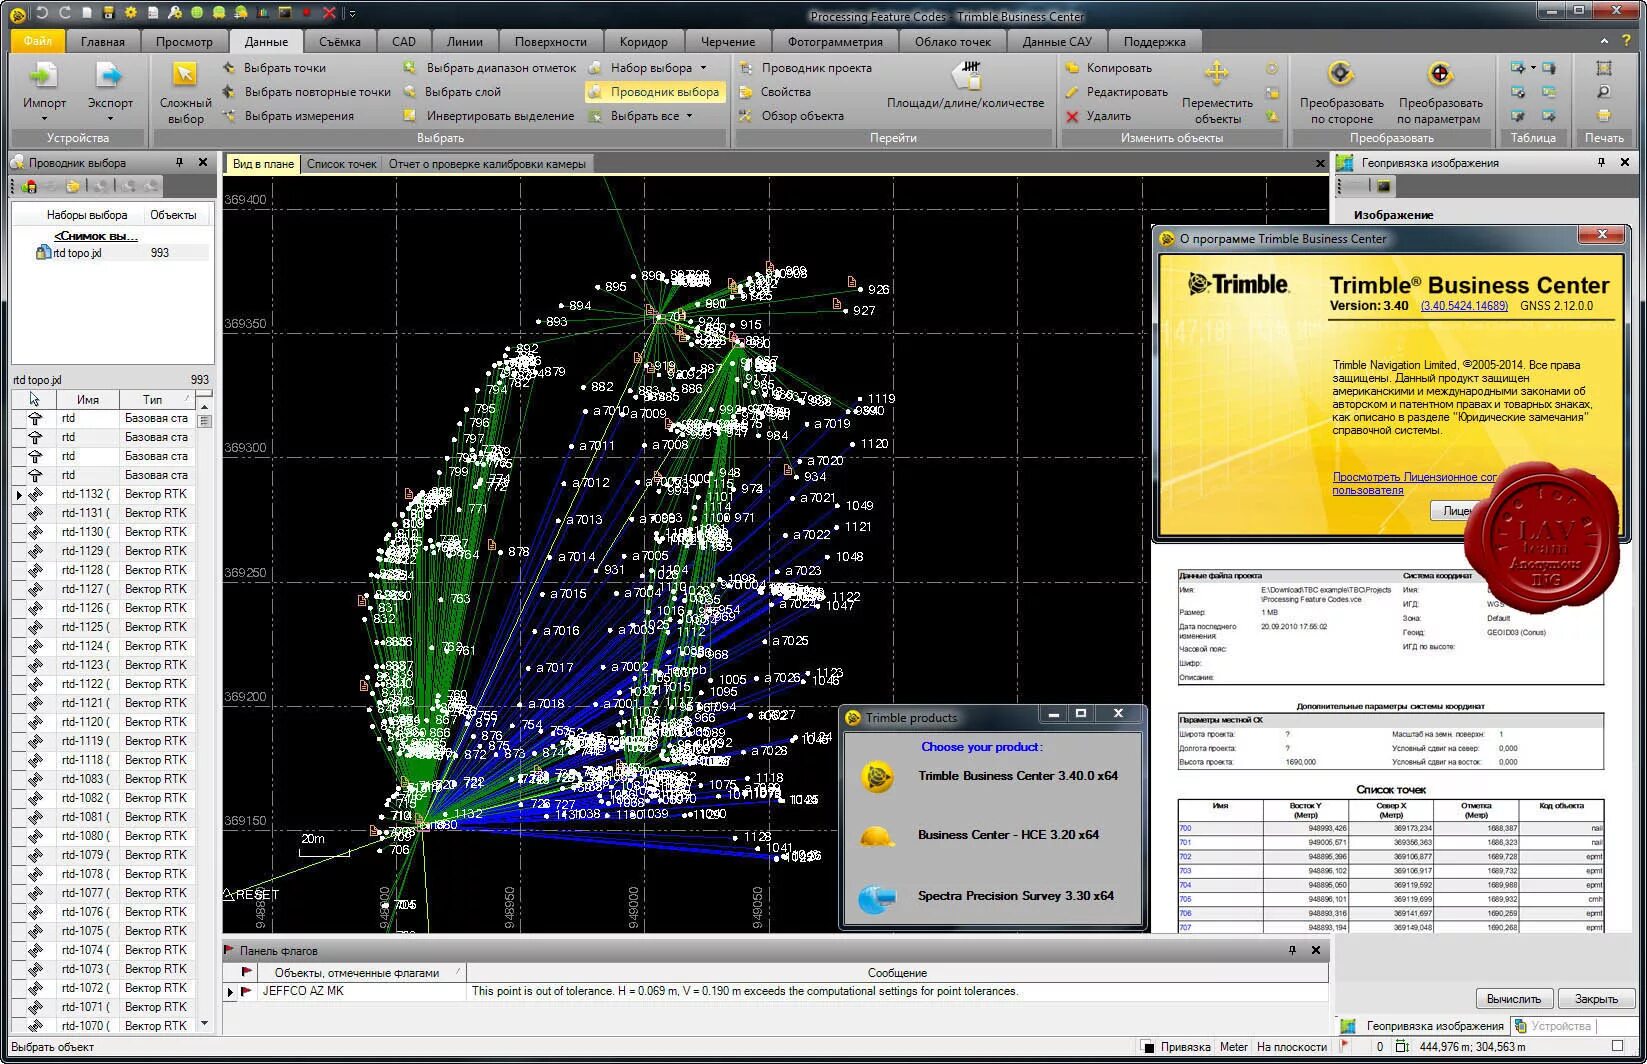Expand the Export dropdown arrow
The height and width of the screenshot is (1064, 1647).
click(109, 119)
